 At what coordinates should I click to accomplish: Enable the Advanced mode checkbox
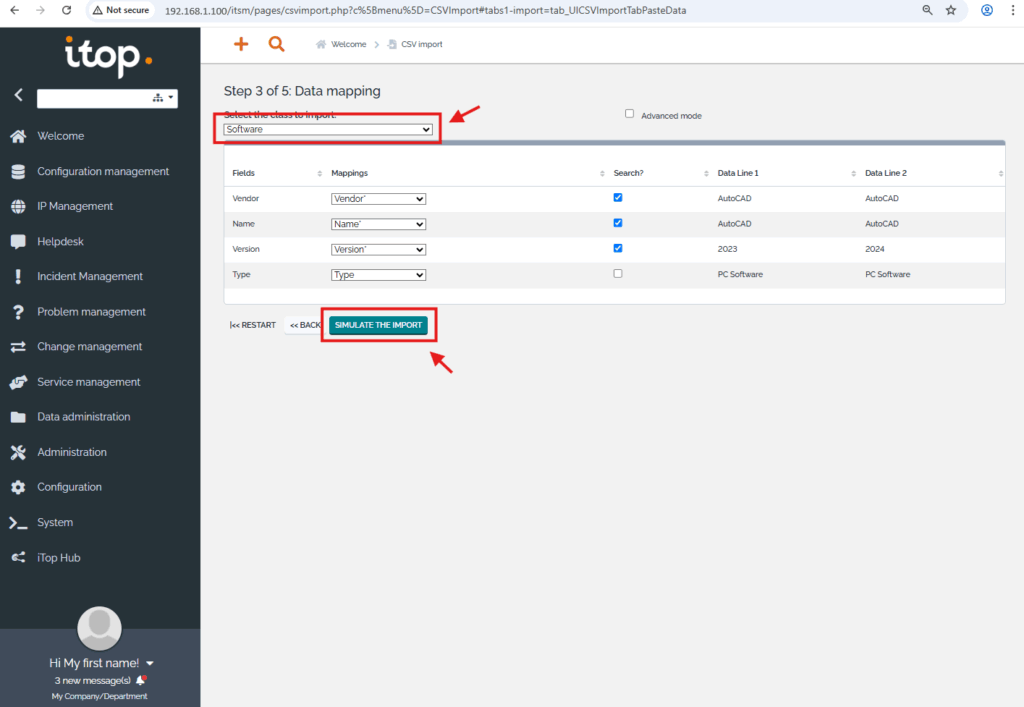[x=629, y=114]
